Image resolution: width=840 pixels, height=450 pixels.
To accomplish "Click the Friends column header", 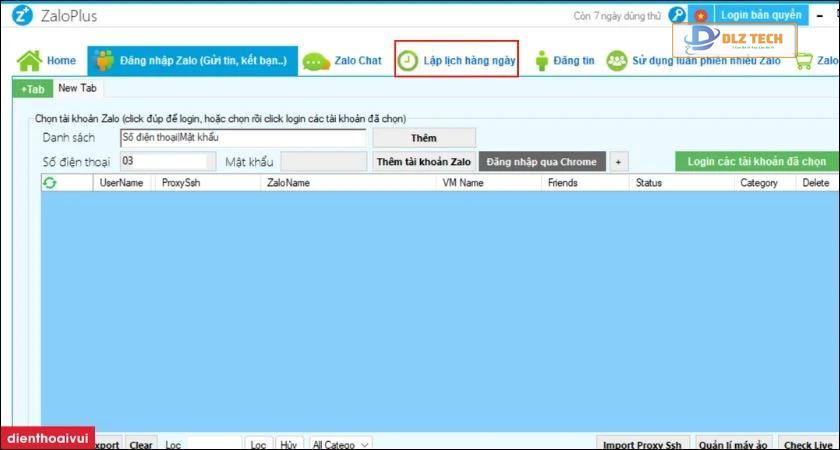I will tap(562, 183).
